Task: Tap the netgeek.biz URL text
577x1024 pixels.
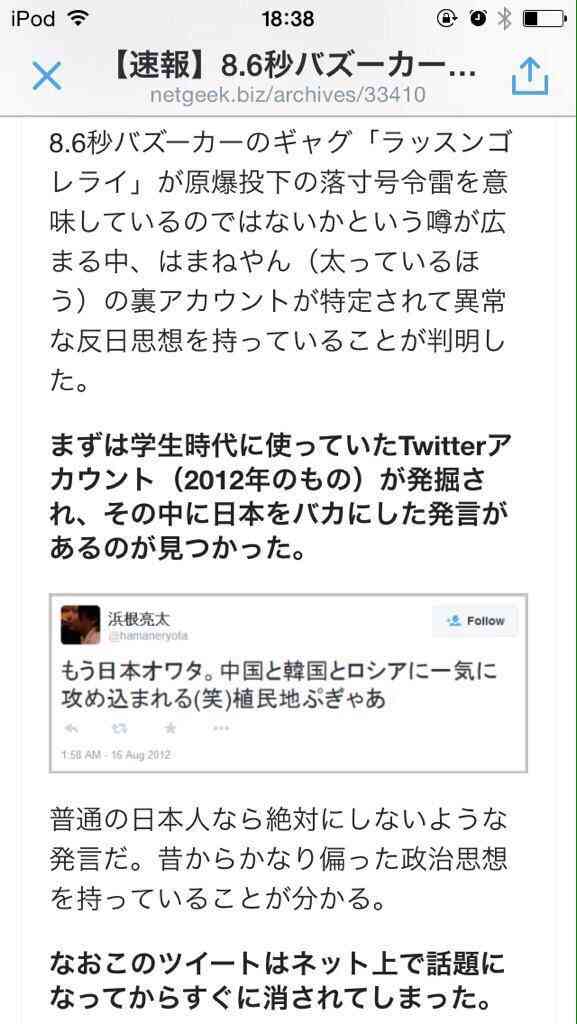Action: 288,95
